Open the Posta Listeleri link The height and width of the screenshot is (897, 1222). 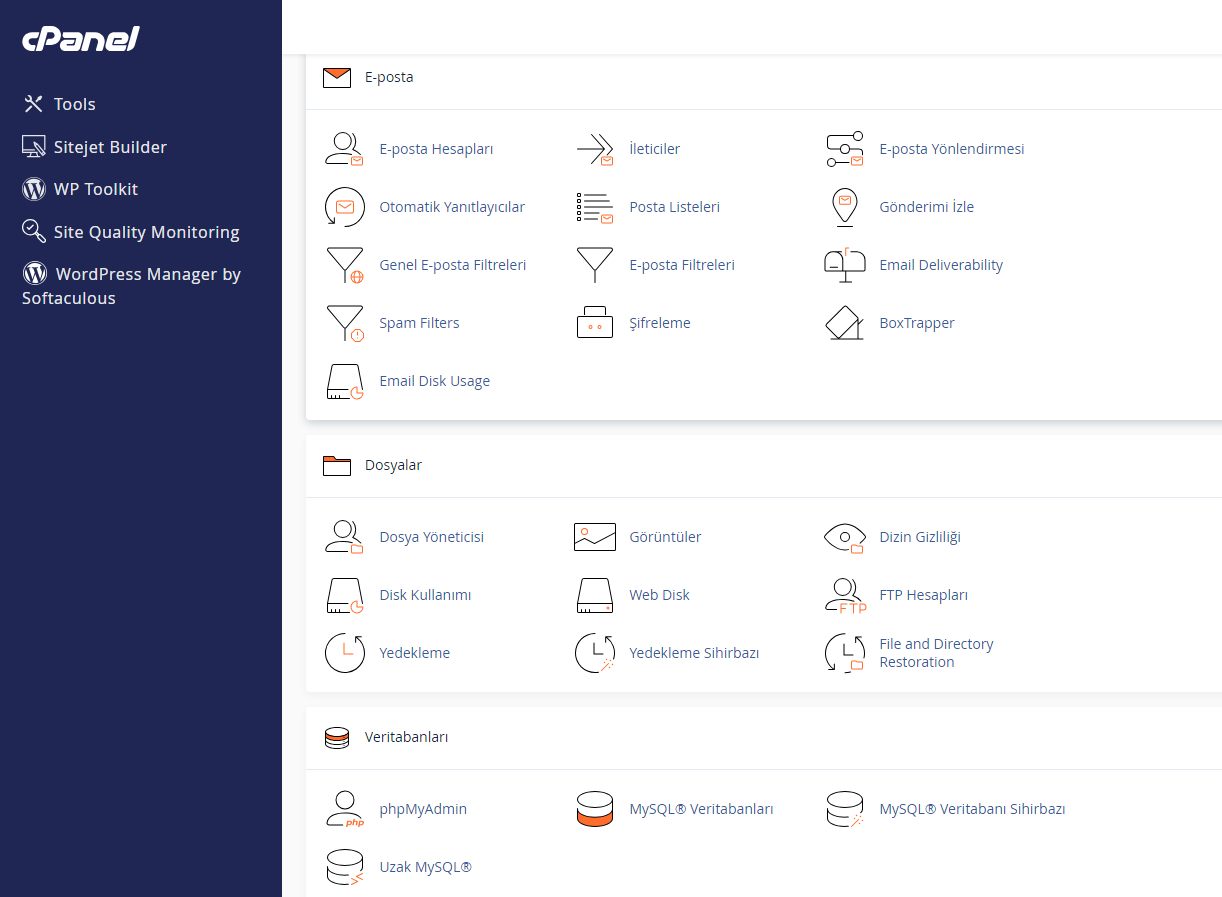click(x=675, y=207)
